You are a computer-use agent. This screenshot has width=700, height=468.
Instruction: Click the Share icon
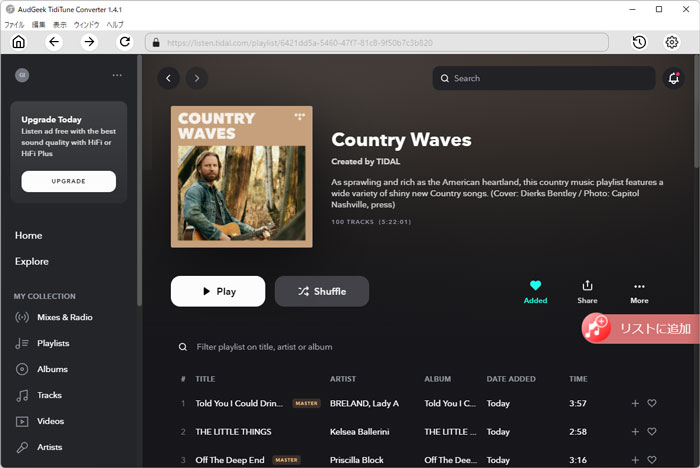click(587, 292)
